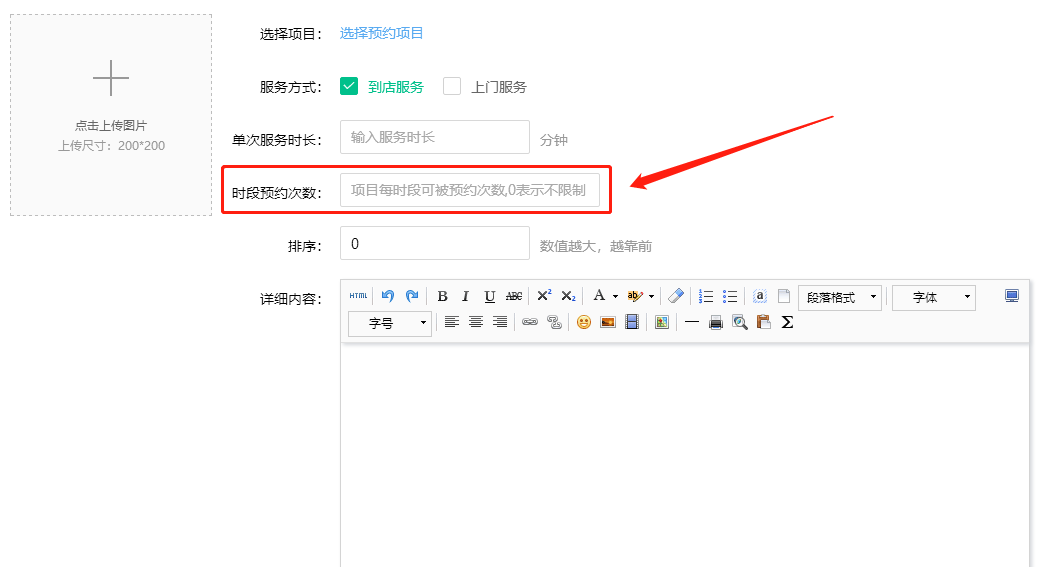The width and height of the screenshot is (1058, 580).
Task: Click the eraser clear formatting icon
Action: pos(676,296)
